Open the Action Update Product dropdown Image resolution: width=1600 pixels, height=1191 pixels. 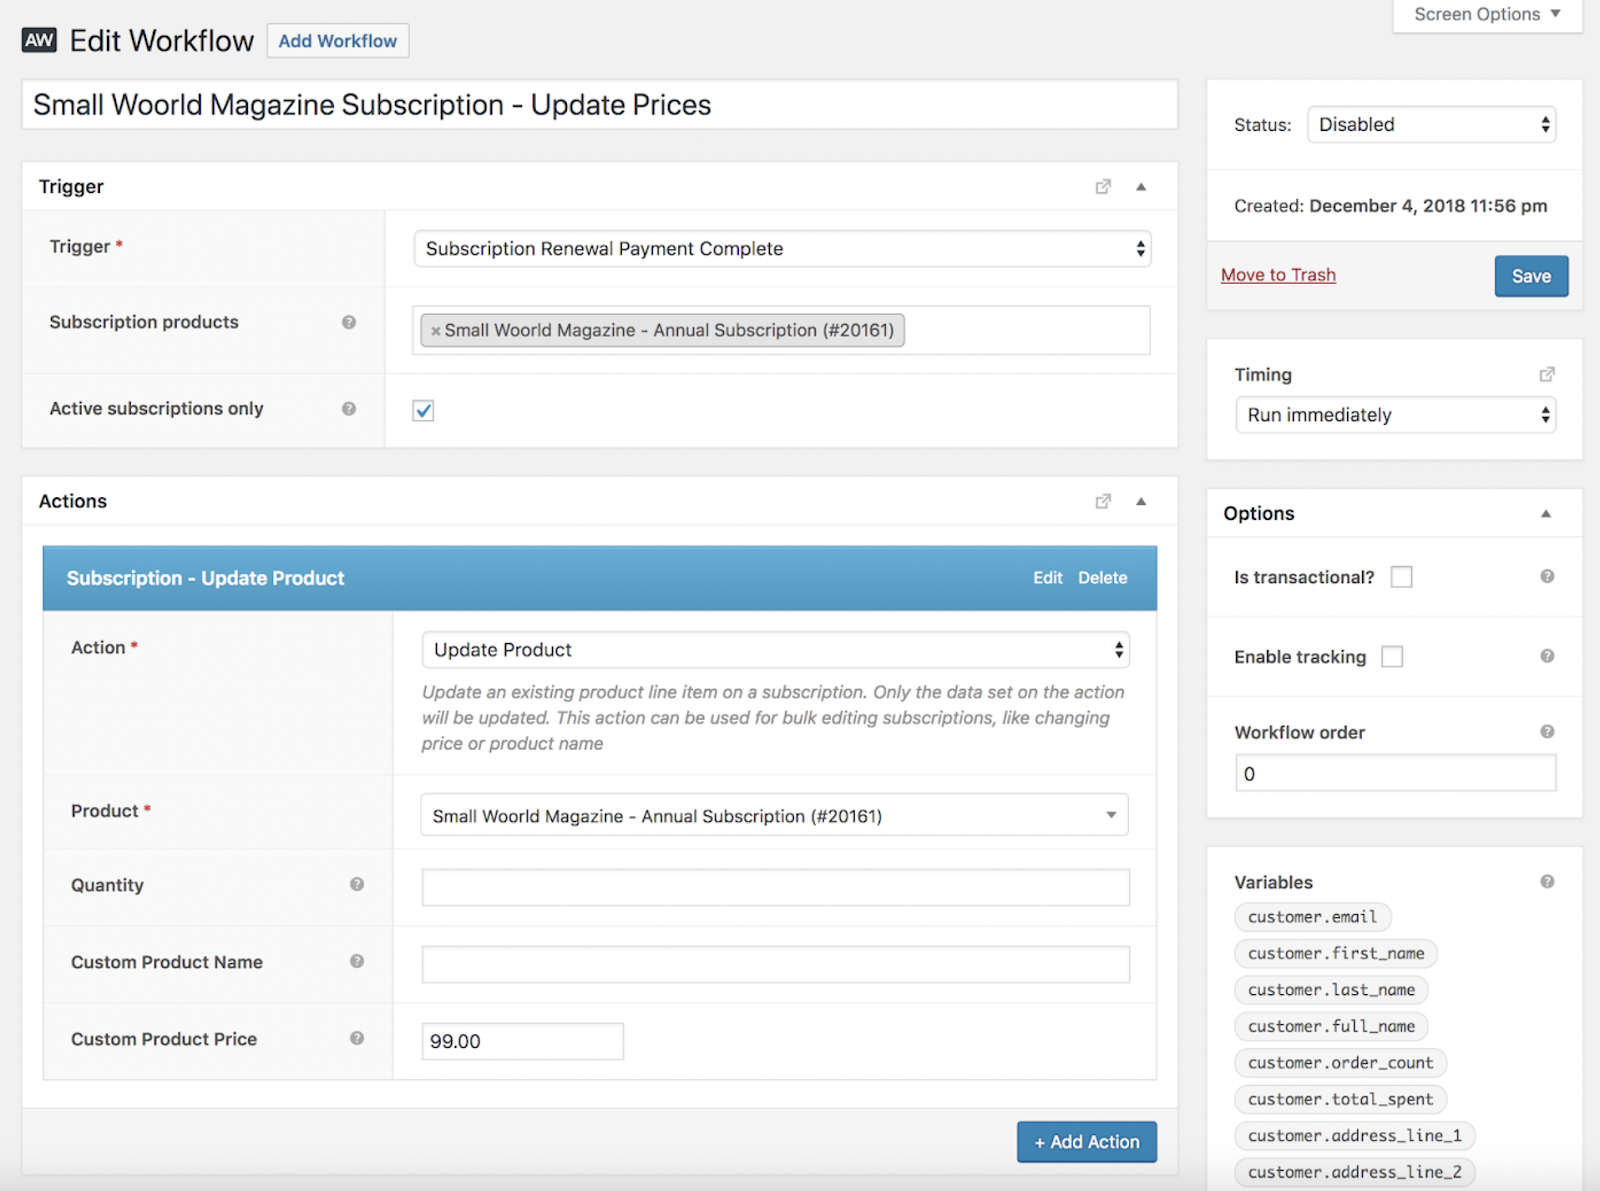click(x=775, y=650)
